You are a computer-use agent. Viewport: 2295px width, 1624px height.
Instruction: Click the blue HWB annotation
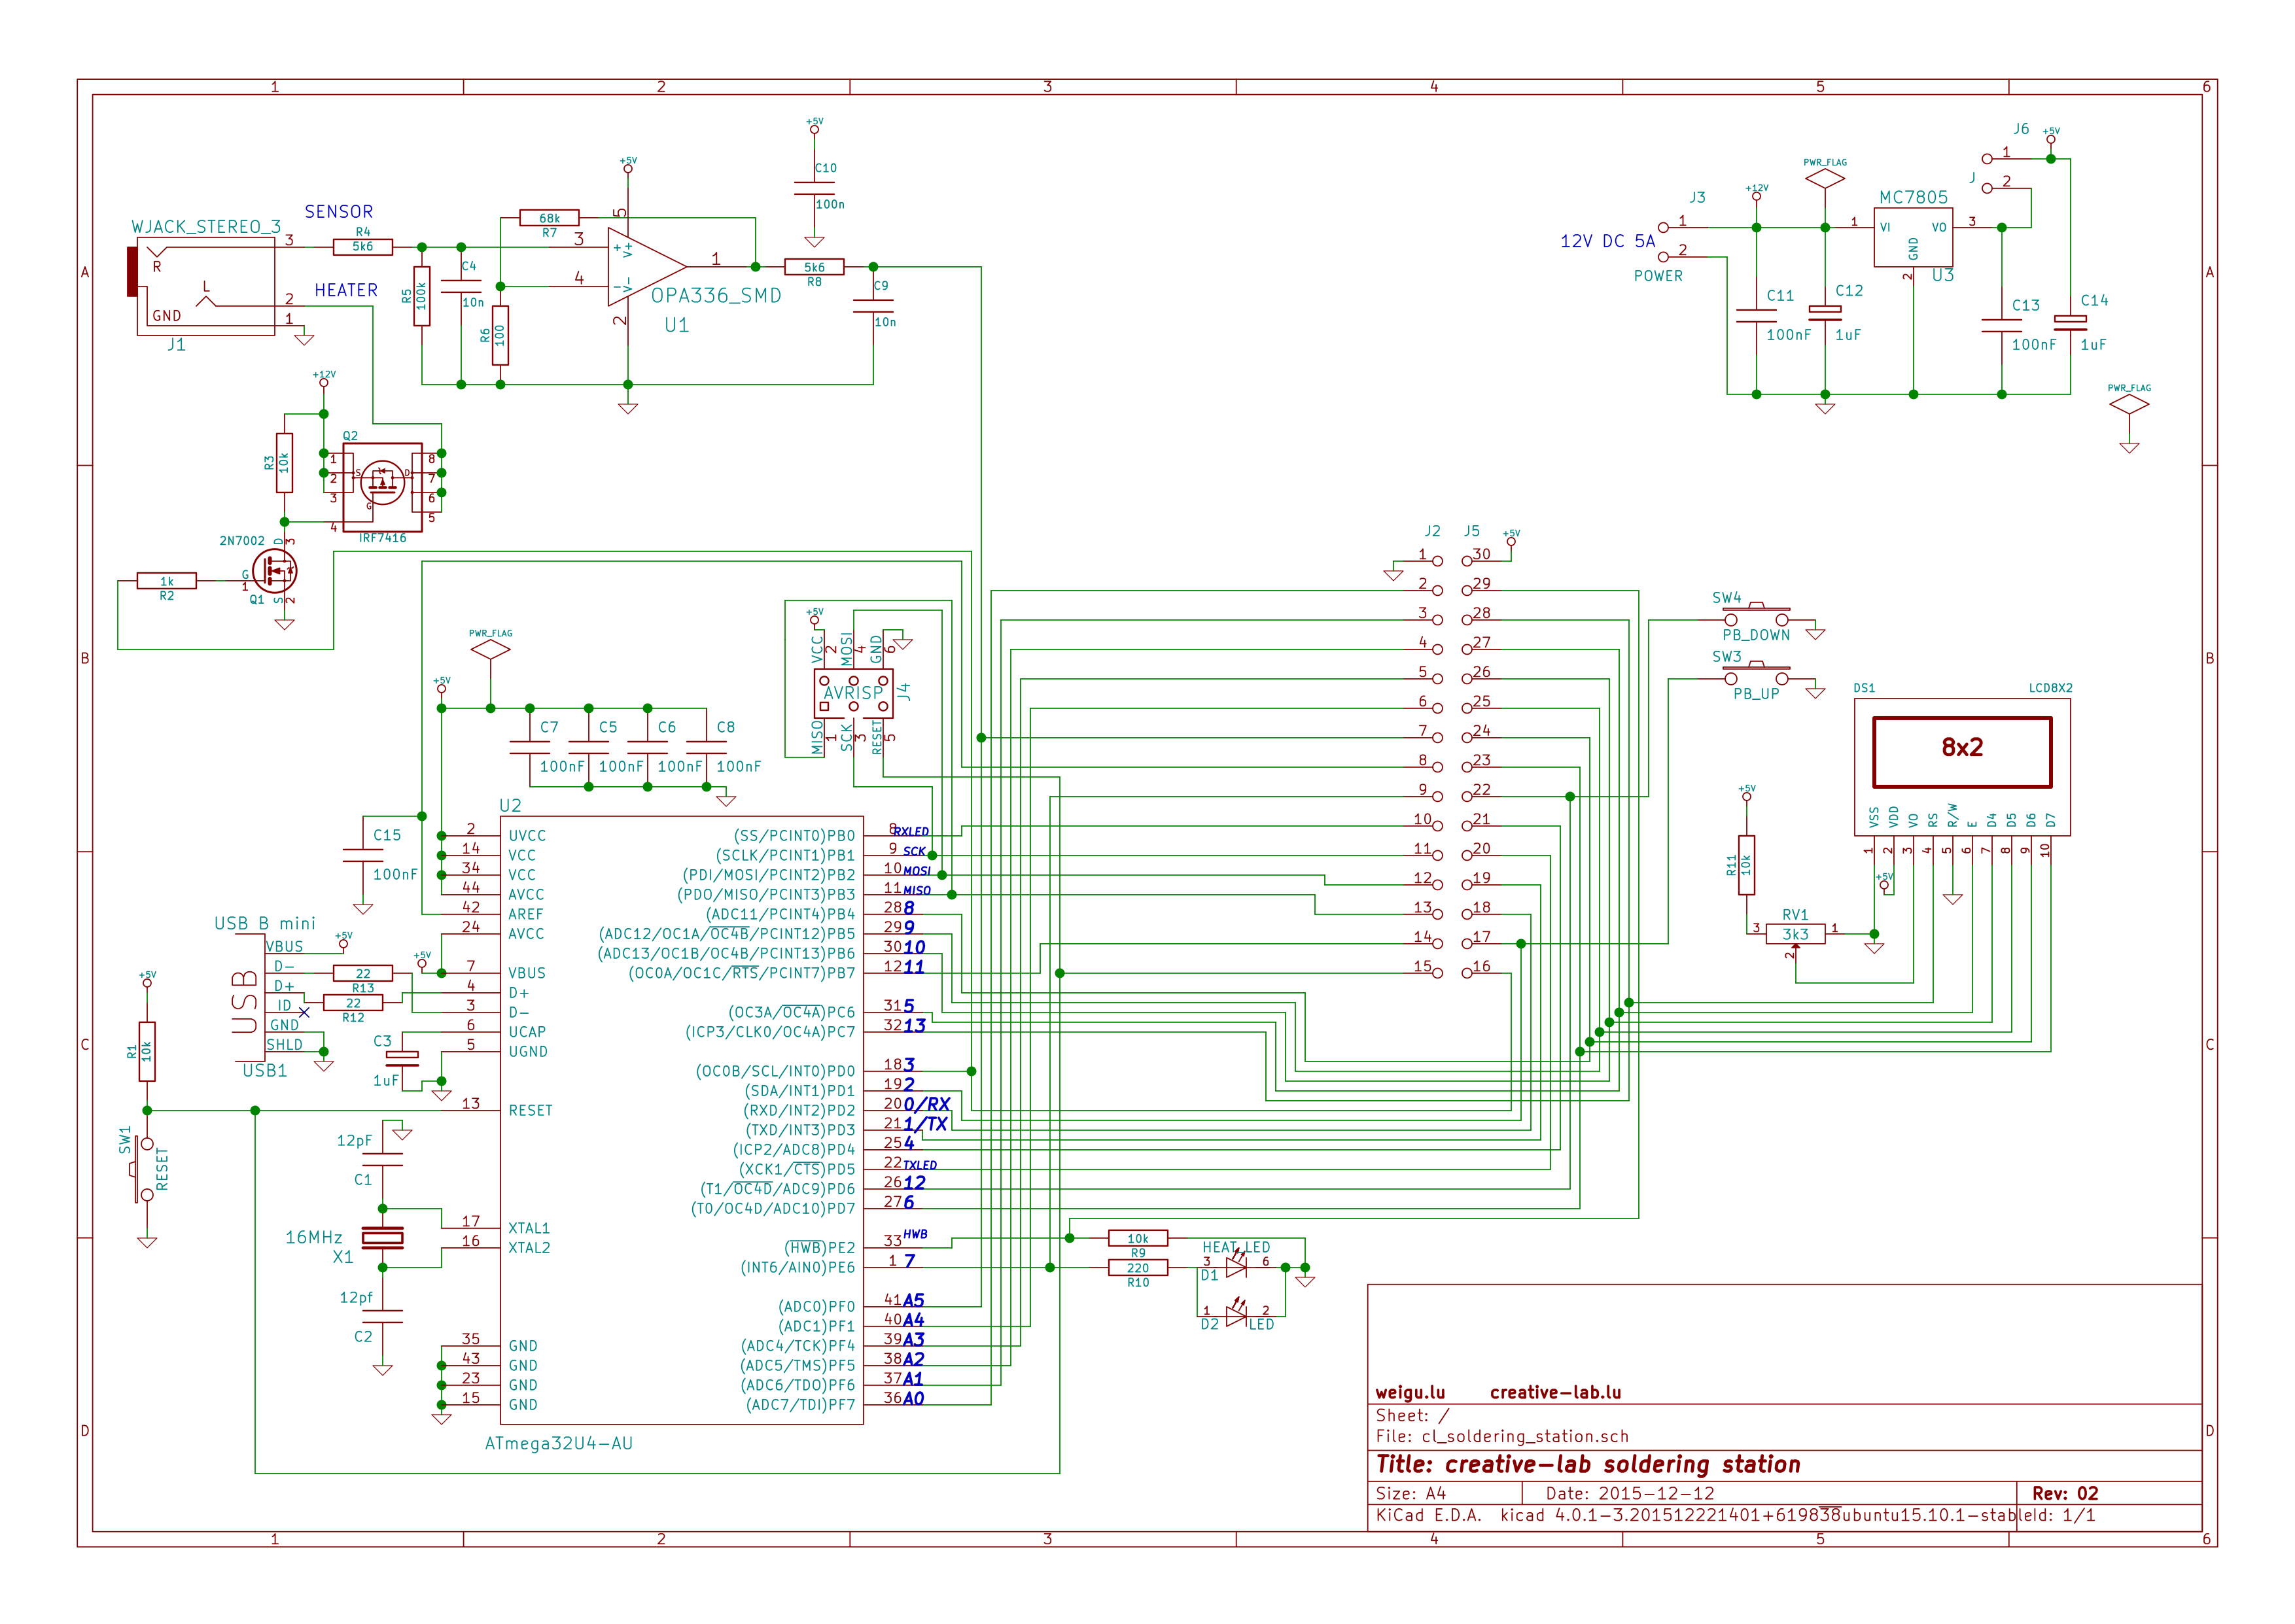pyautogui.click(x=915, y=1234)
